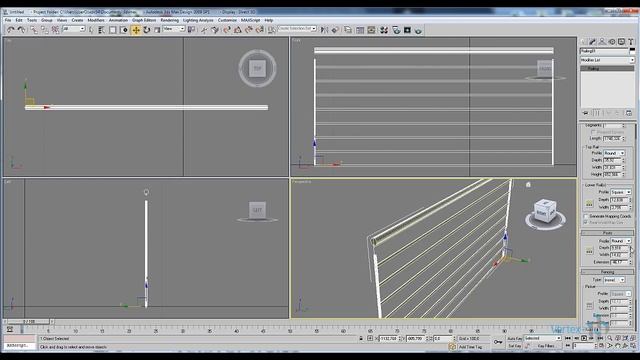Click the Mirror tool icon
Image resolution: width=640 pixels, height=360 pixels.
tap(324, 30)
